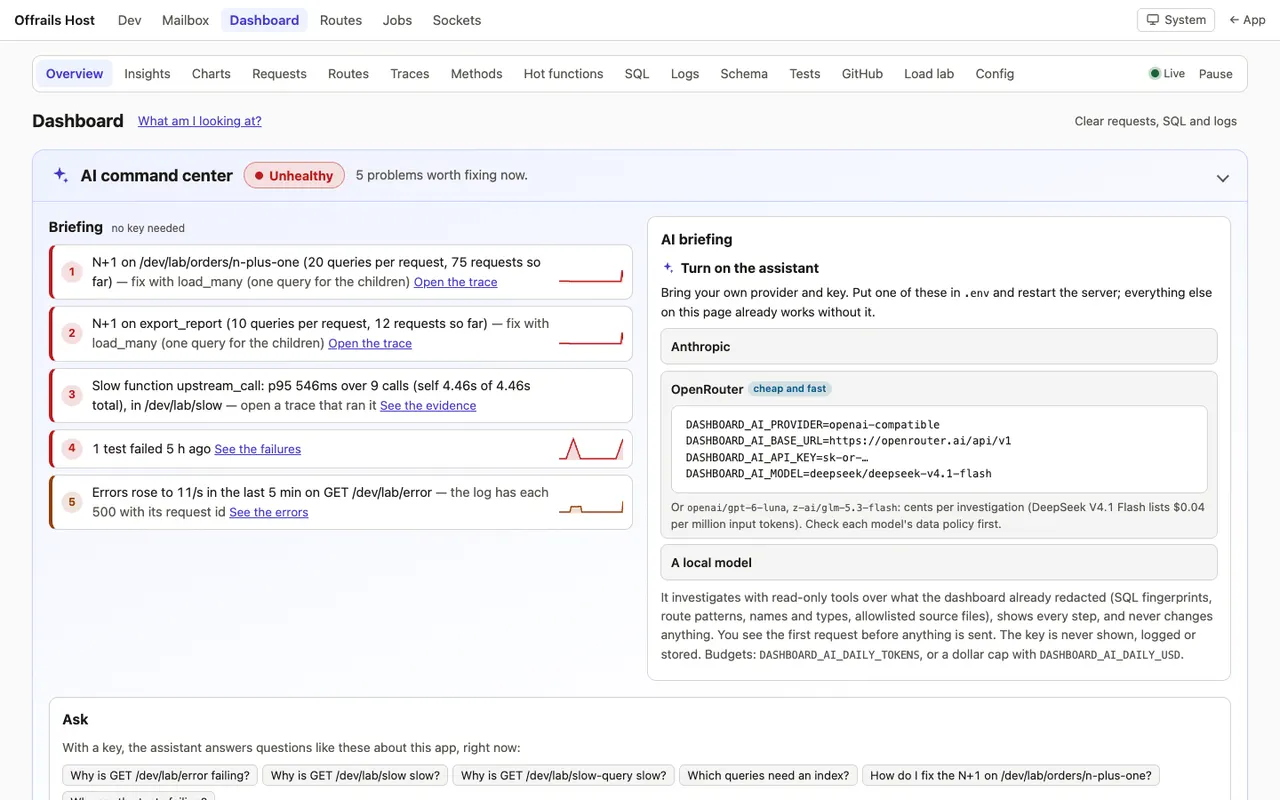Screen dimensions: 1280x800
Task: Click the AI command center sparkle icon
Action: point(61,175)
